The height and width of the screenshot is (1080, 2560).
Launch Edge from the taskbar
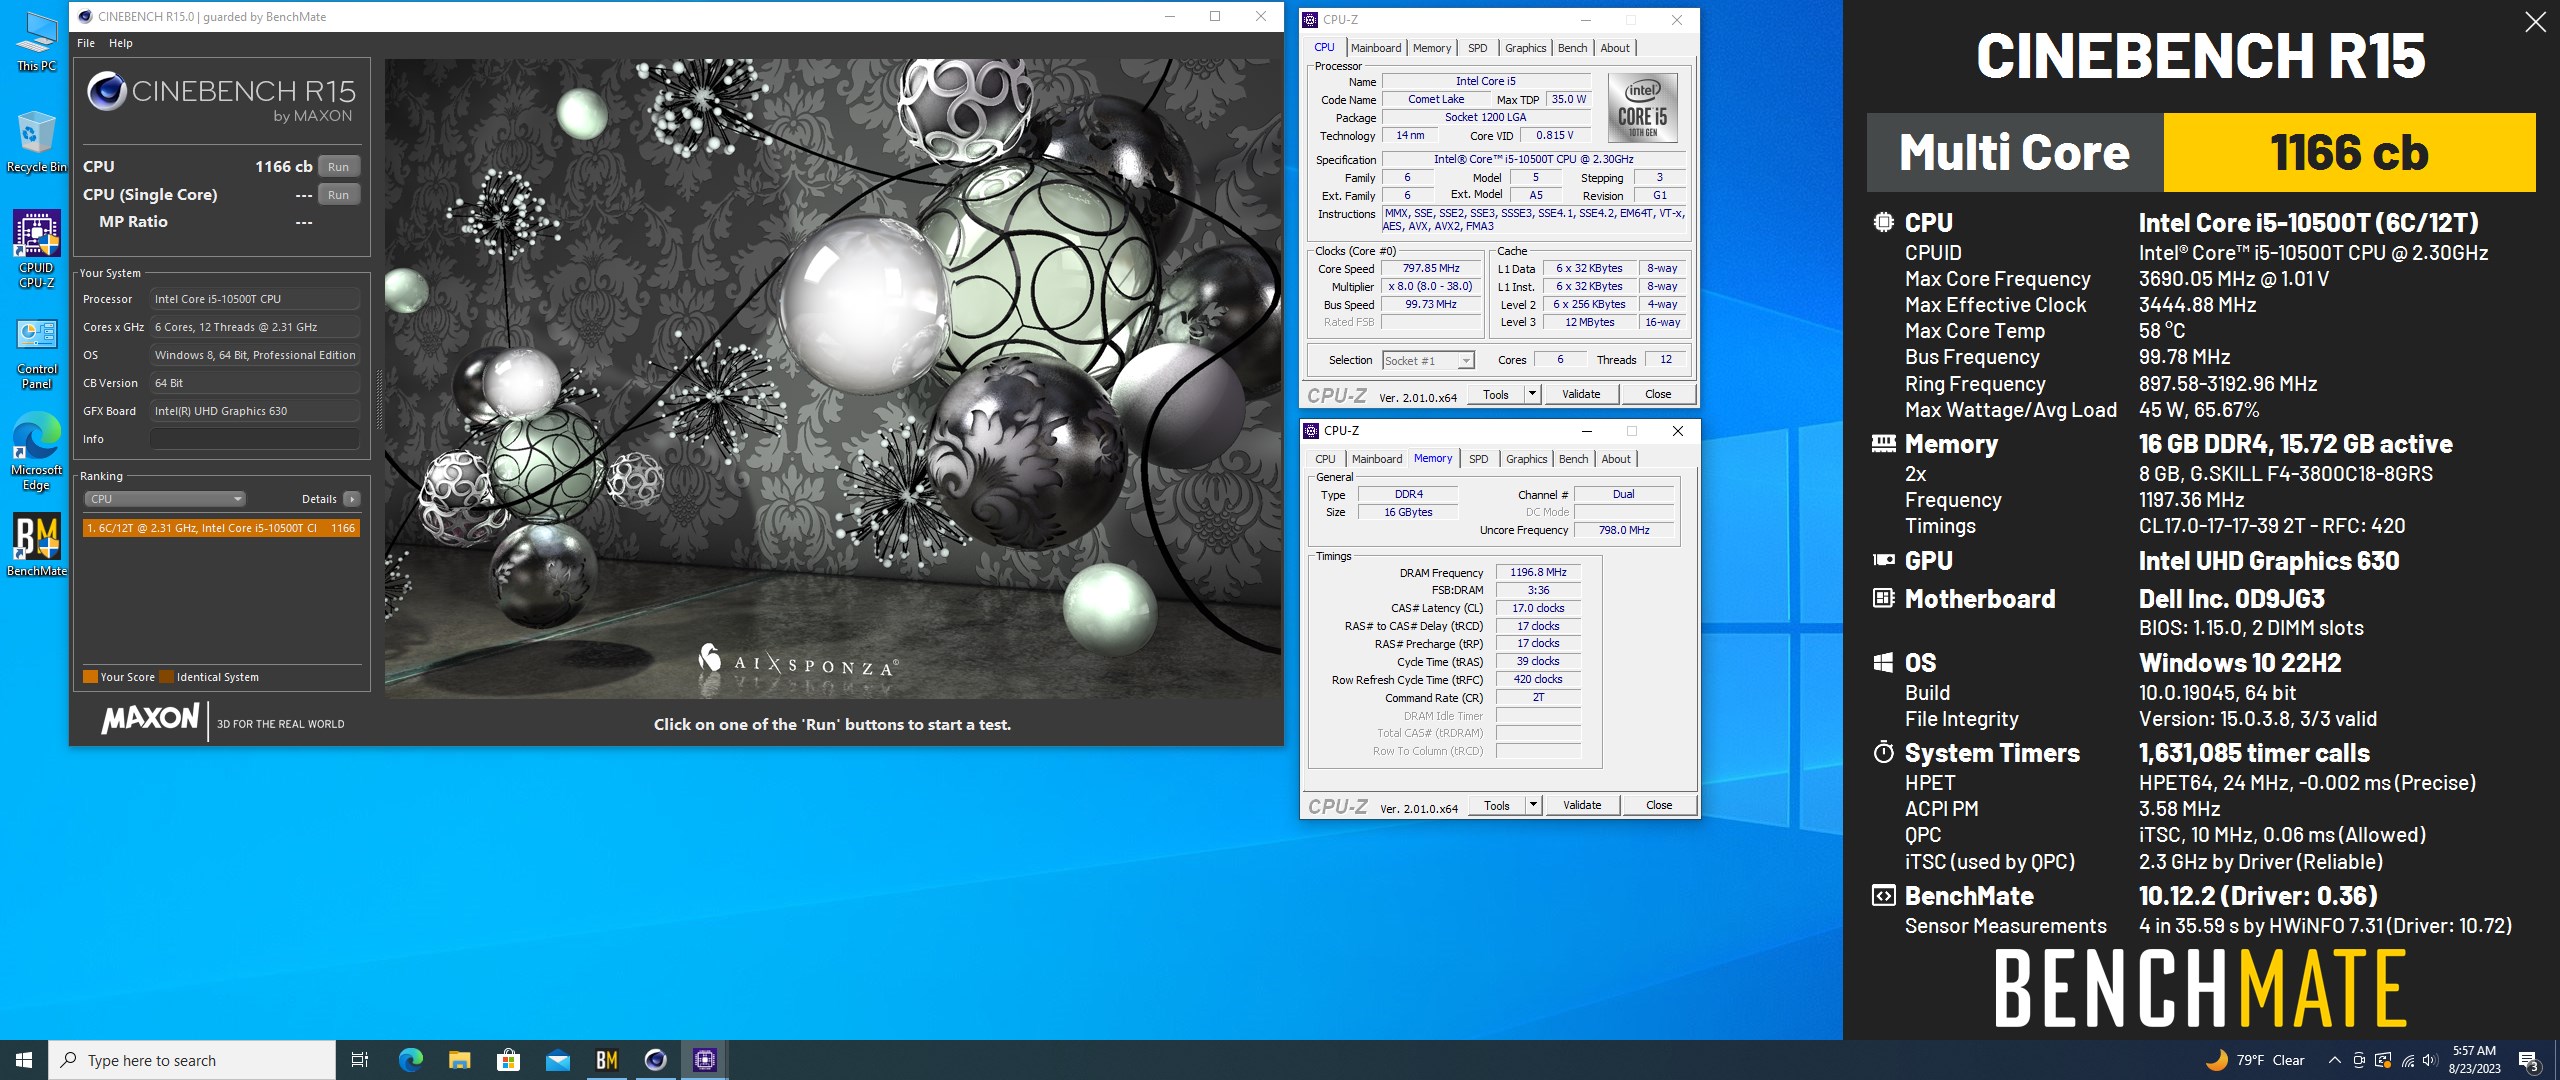pos(410,1060)
